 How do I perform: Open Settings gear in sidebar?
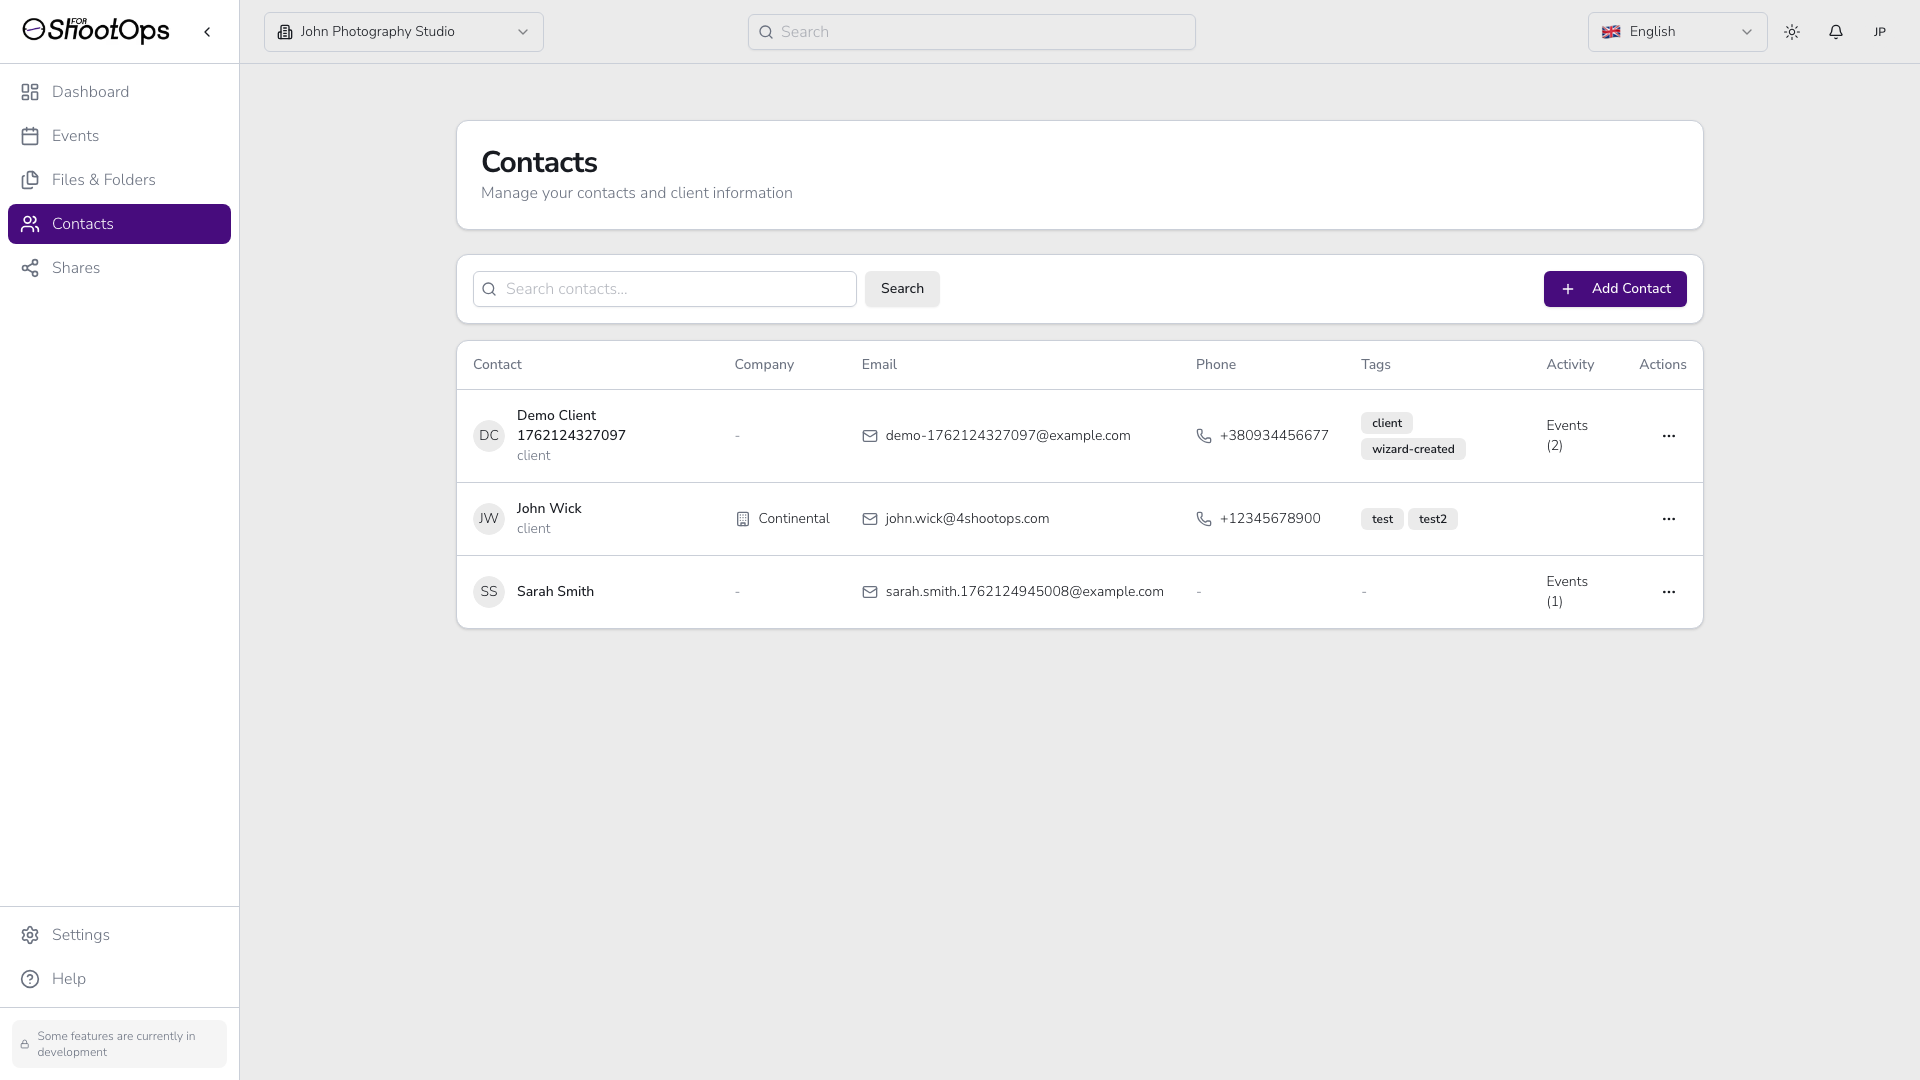pos(80,935)
